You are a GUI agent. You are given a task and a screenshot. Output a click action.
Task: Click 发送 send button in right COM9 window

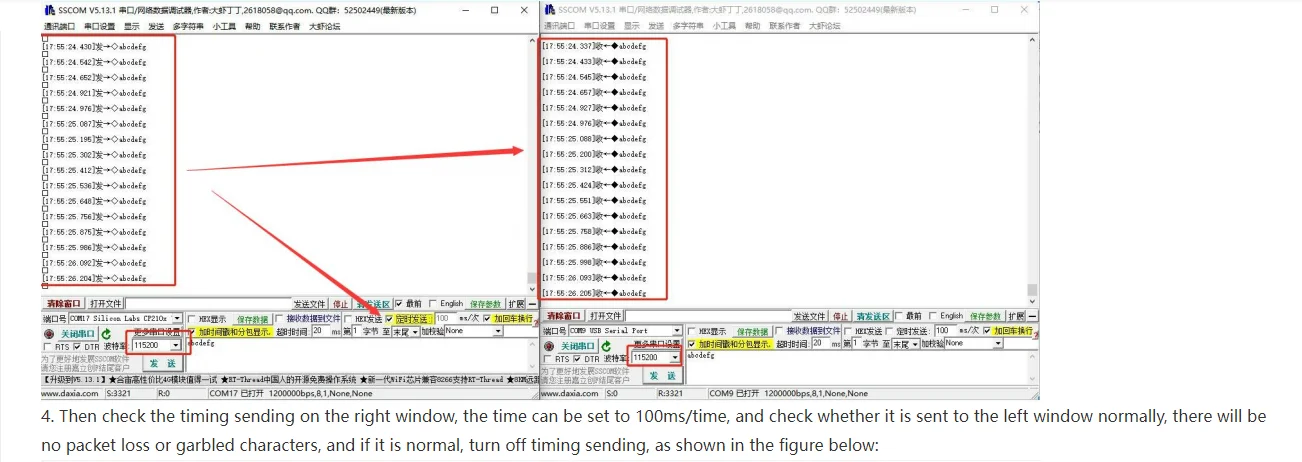point(663,375)
